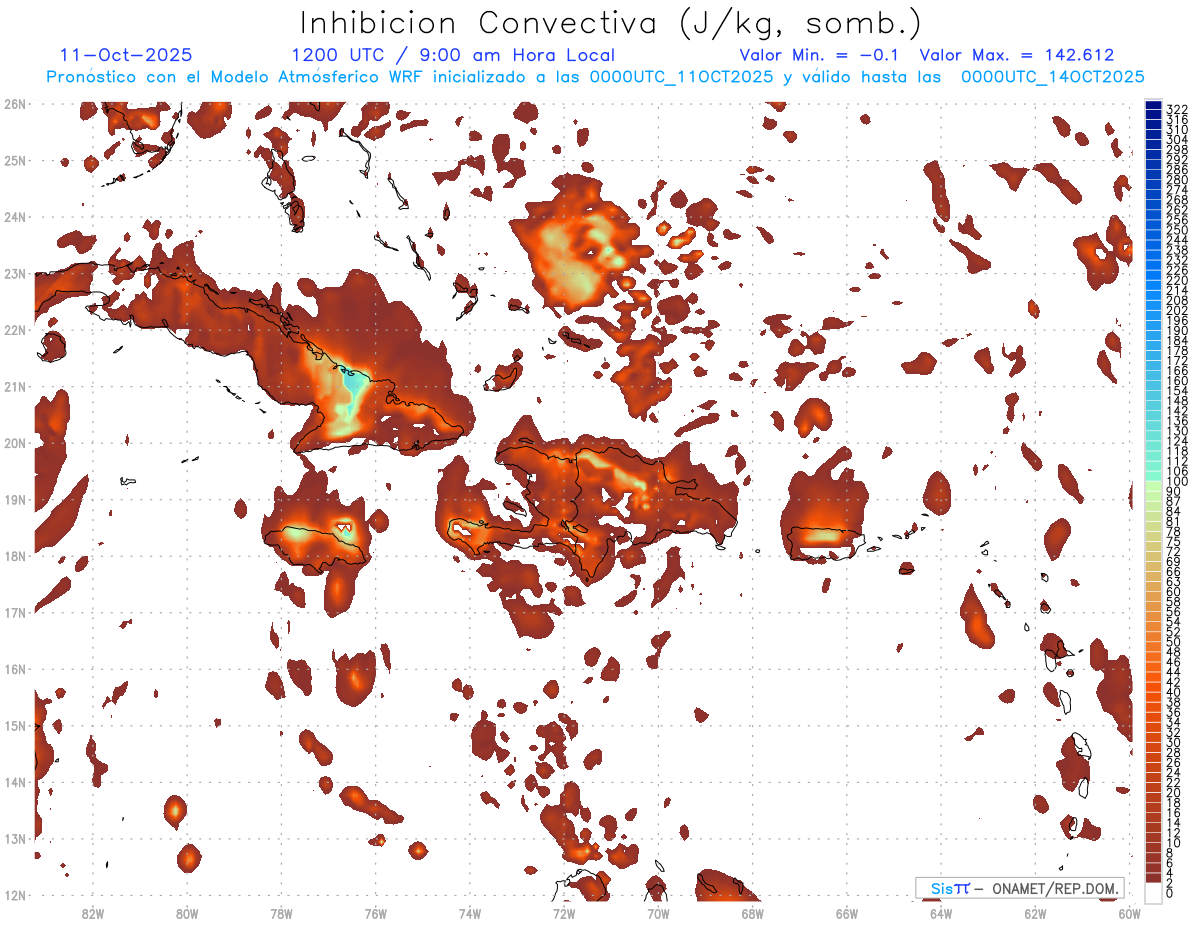Select the 11-Oct-2025 date label

(127, 55)
